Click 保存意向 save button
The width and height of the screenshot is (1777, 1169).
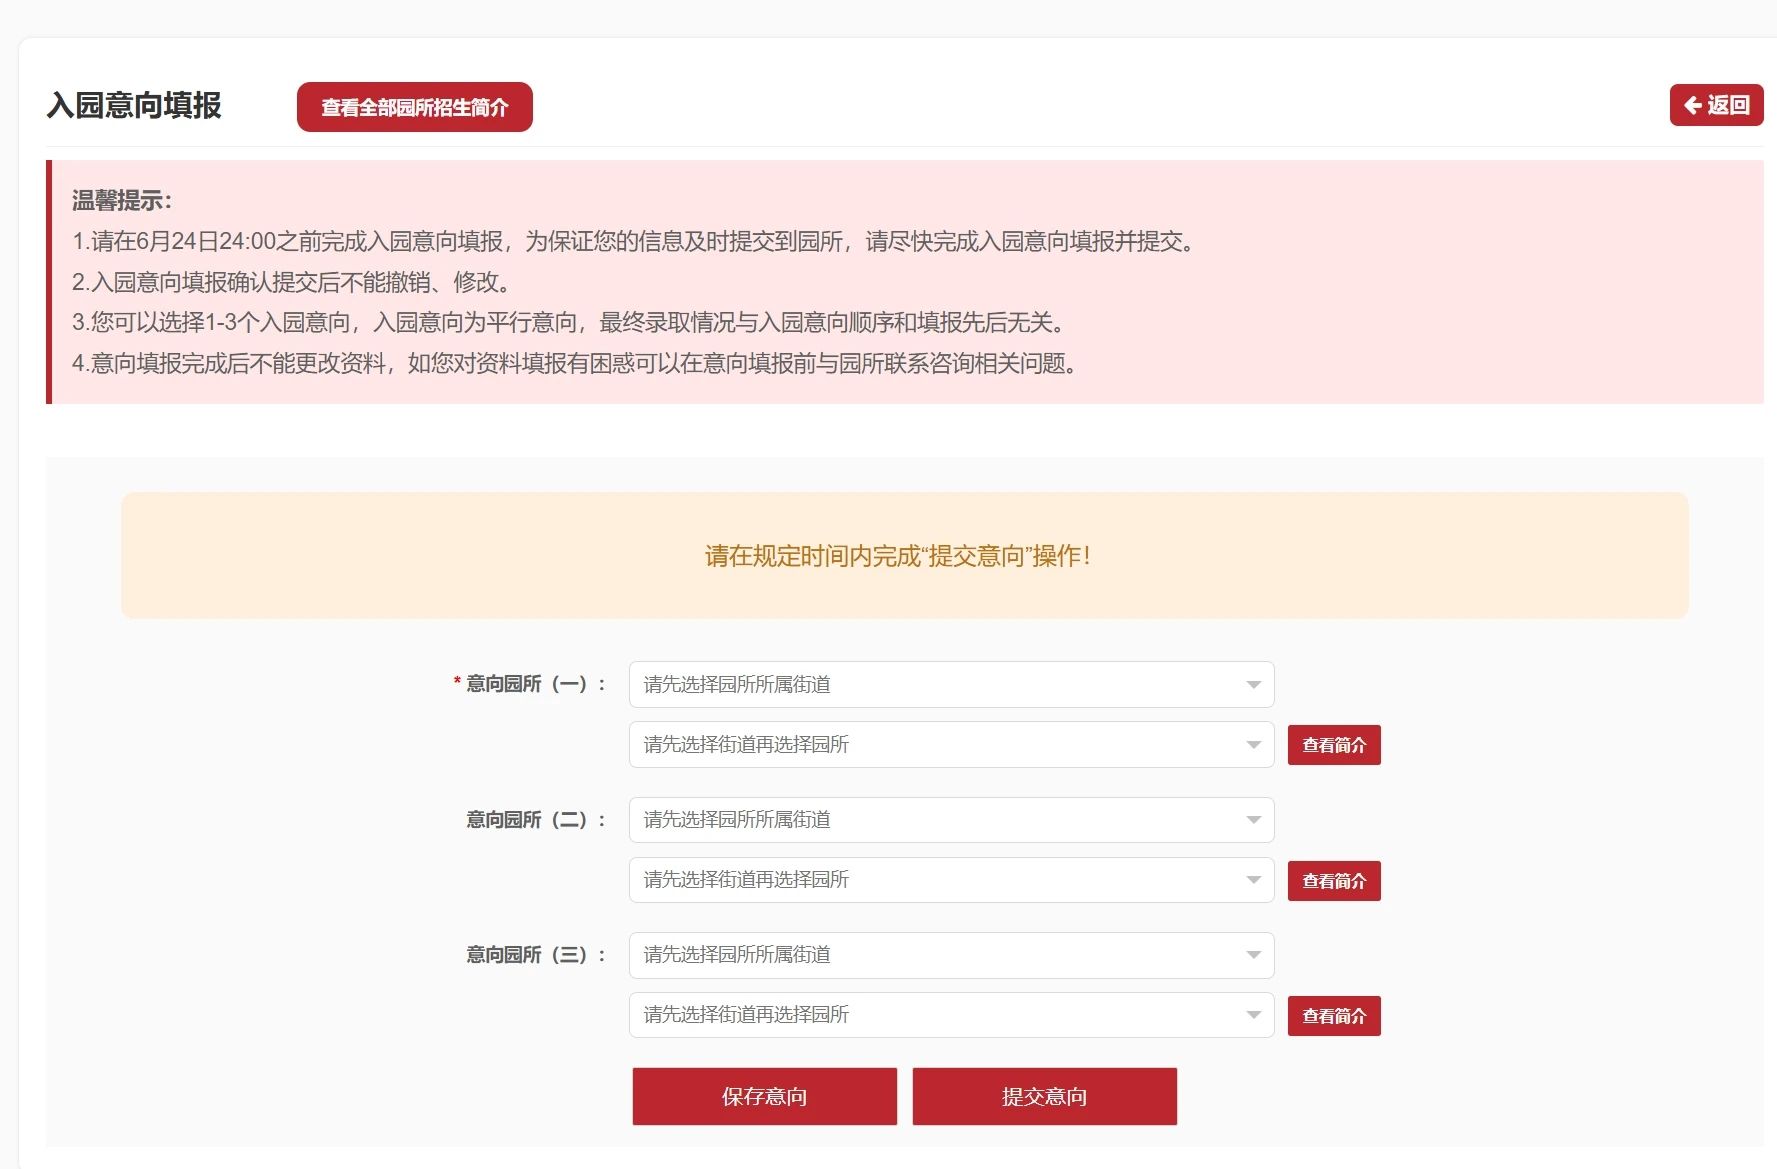pos(765,1097)
